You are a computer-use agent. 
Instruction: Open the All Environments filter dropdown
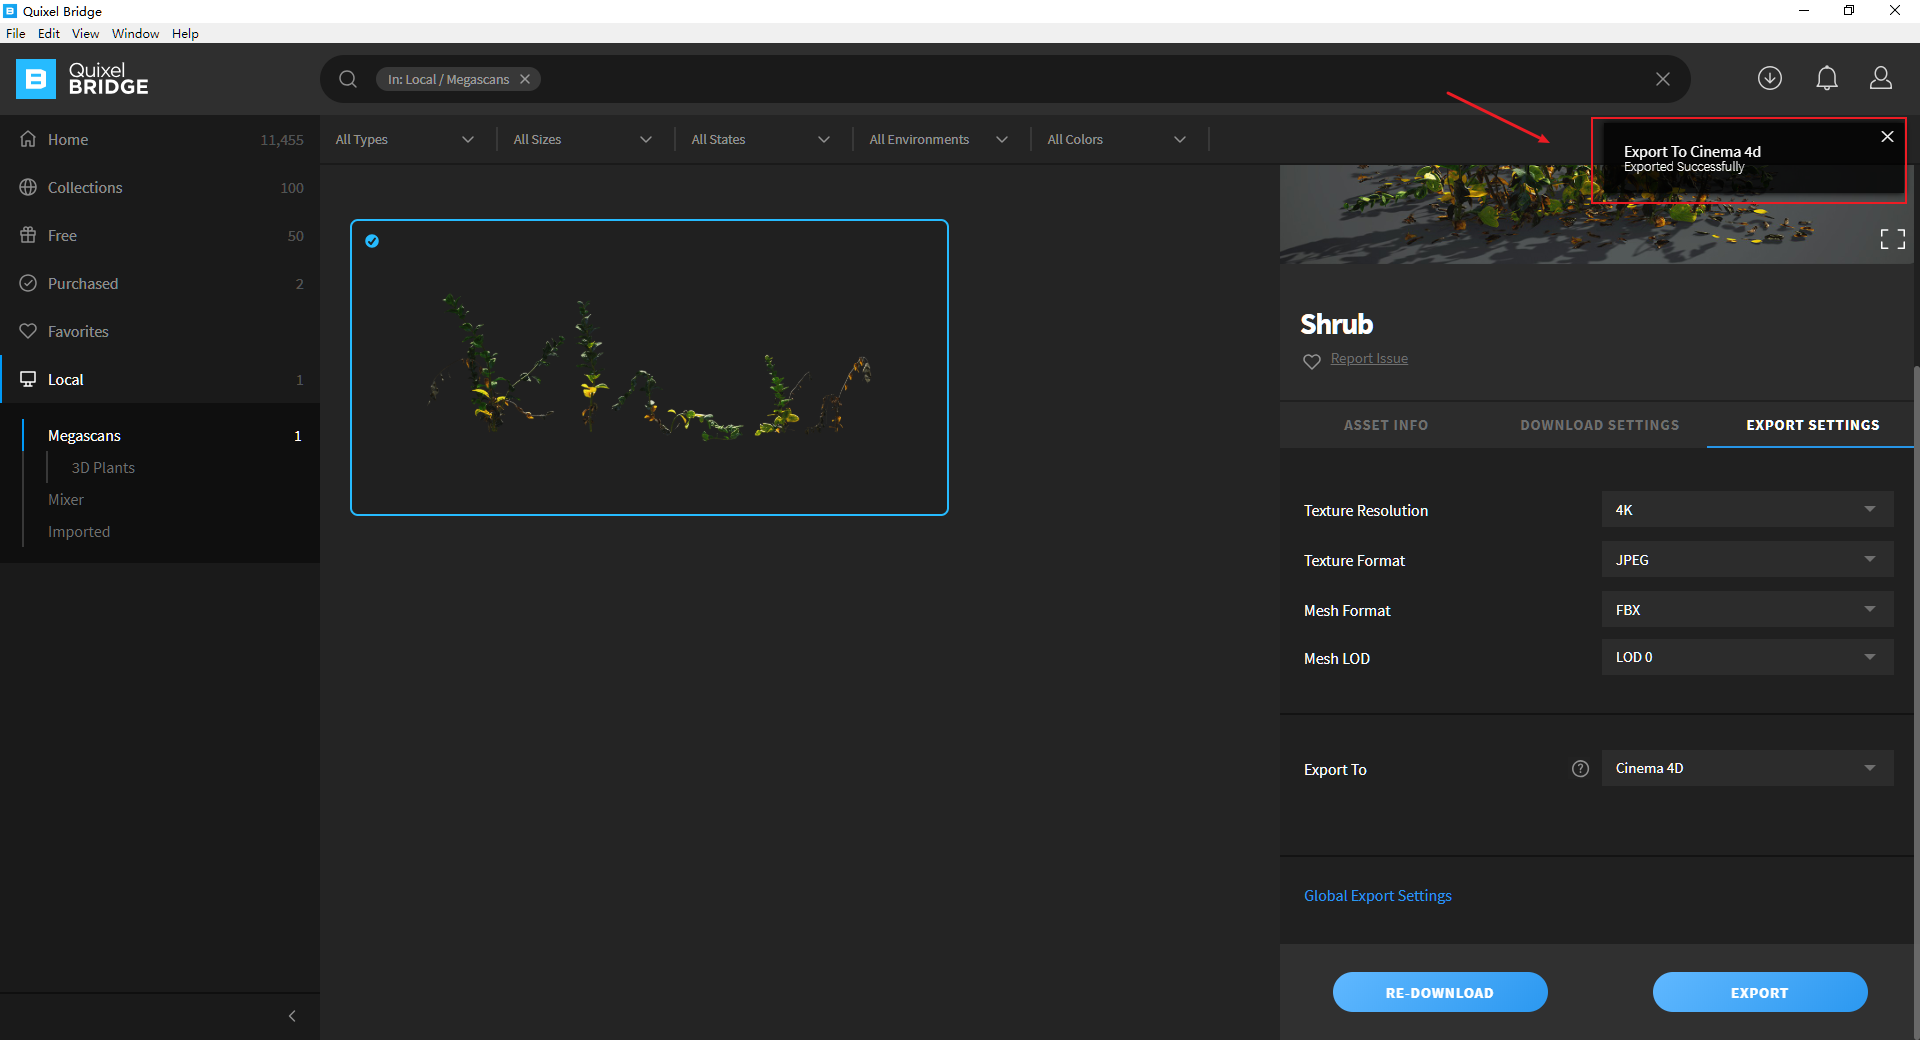tap(939, 140)
